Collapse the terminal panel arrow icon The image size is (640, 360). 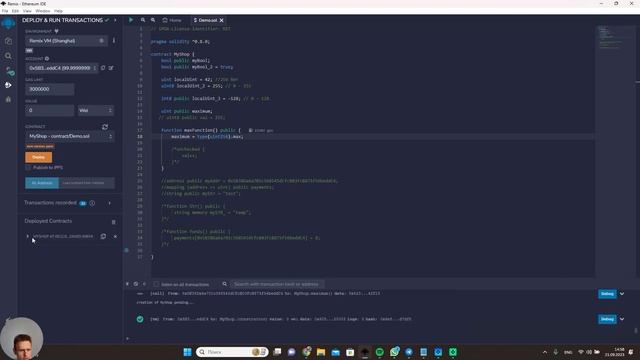coord(127,284)
